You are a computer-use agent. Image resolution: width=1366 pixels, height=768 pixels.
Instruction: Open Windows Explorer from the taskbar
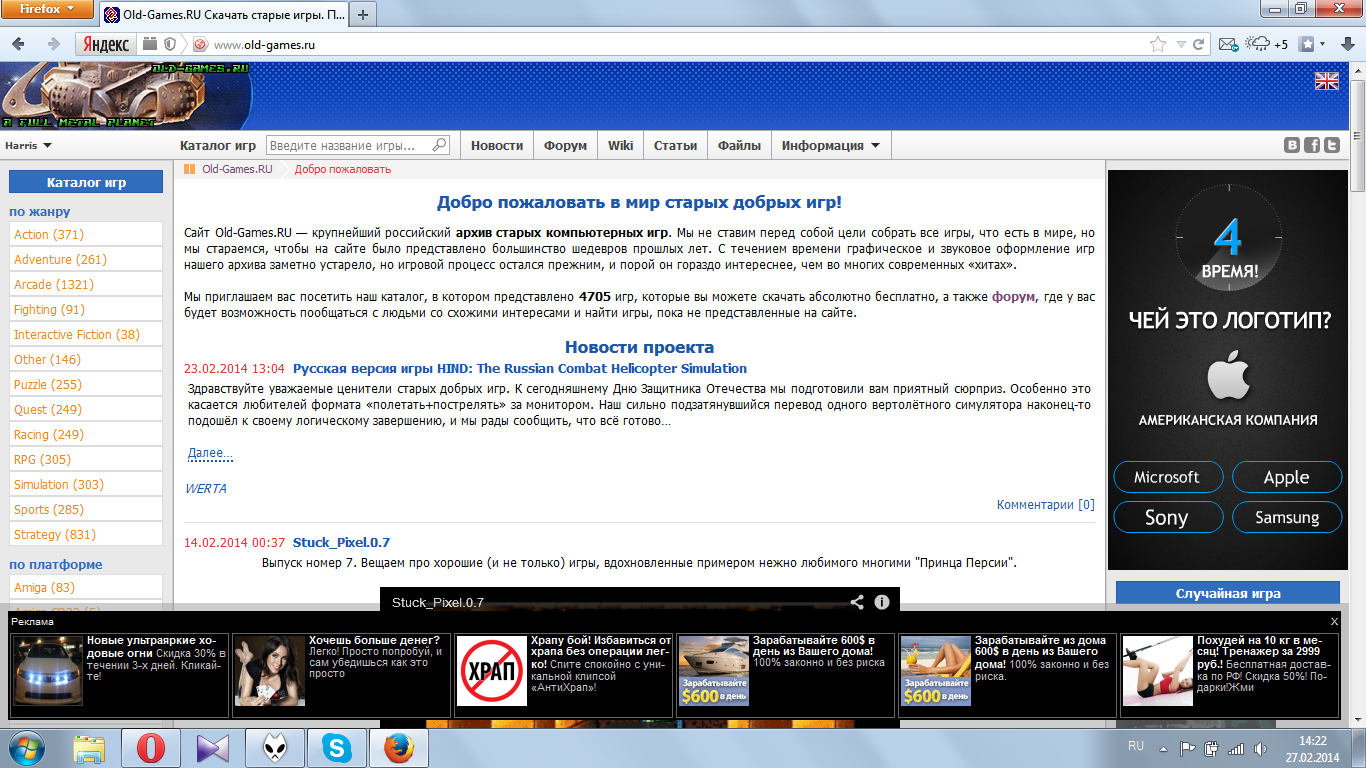point(89,748)
